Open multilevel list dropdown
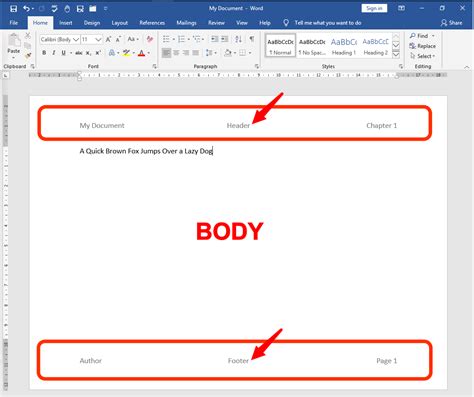Viewport: 474px width, 397px height. click(x=203, y=39)
